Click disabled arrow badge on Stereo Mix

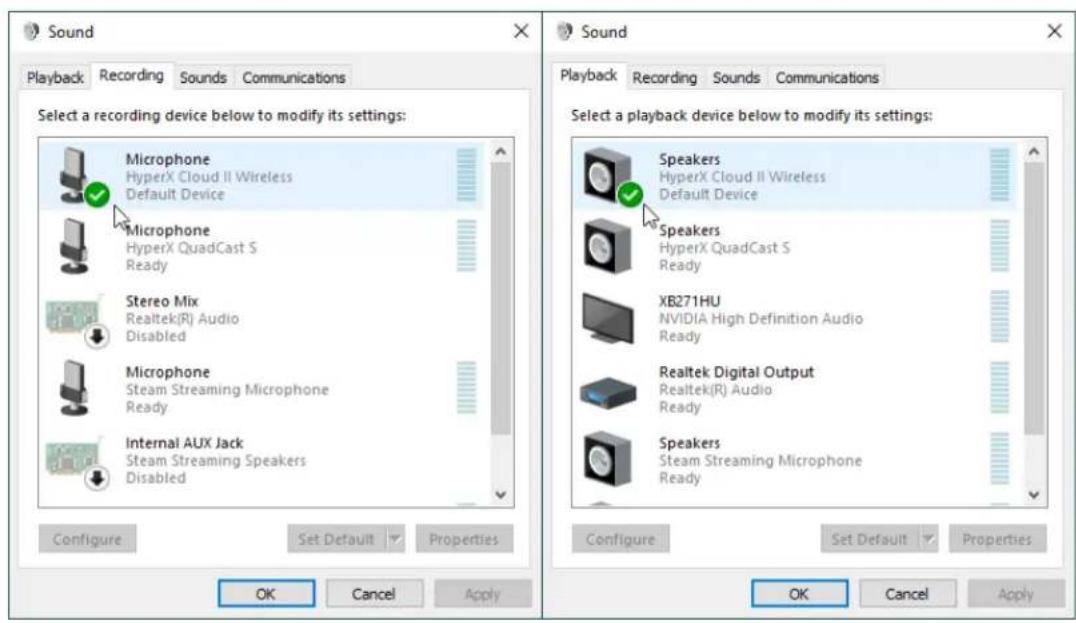click(x=97, y=336)
